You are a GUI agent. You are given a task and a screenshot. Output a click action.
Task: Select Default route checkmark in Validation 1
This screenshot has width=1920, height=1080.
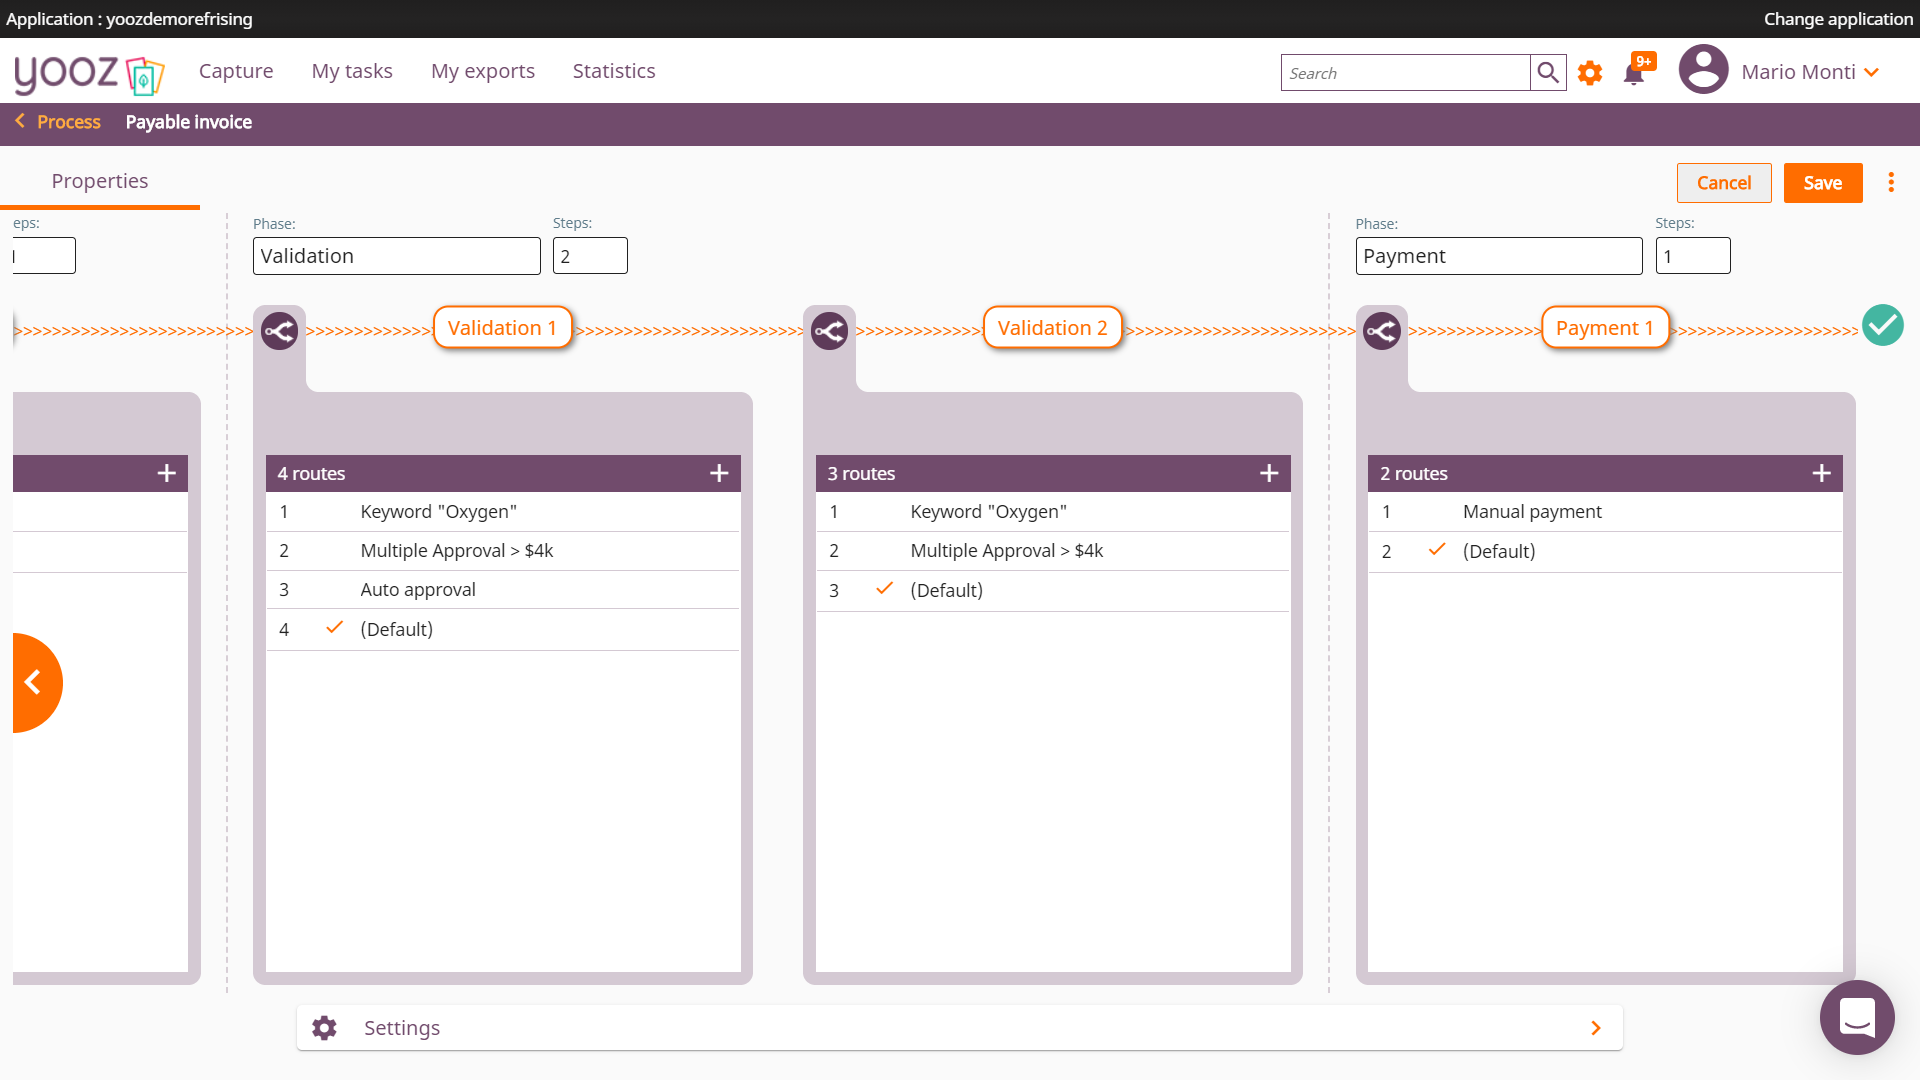pos(335,628)
